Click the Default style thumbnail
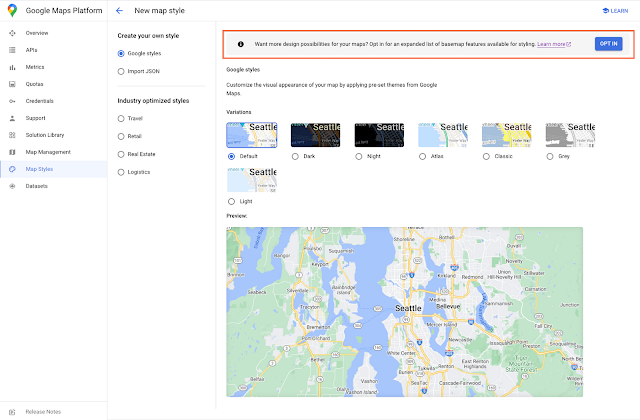 point(252,135)
